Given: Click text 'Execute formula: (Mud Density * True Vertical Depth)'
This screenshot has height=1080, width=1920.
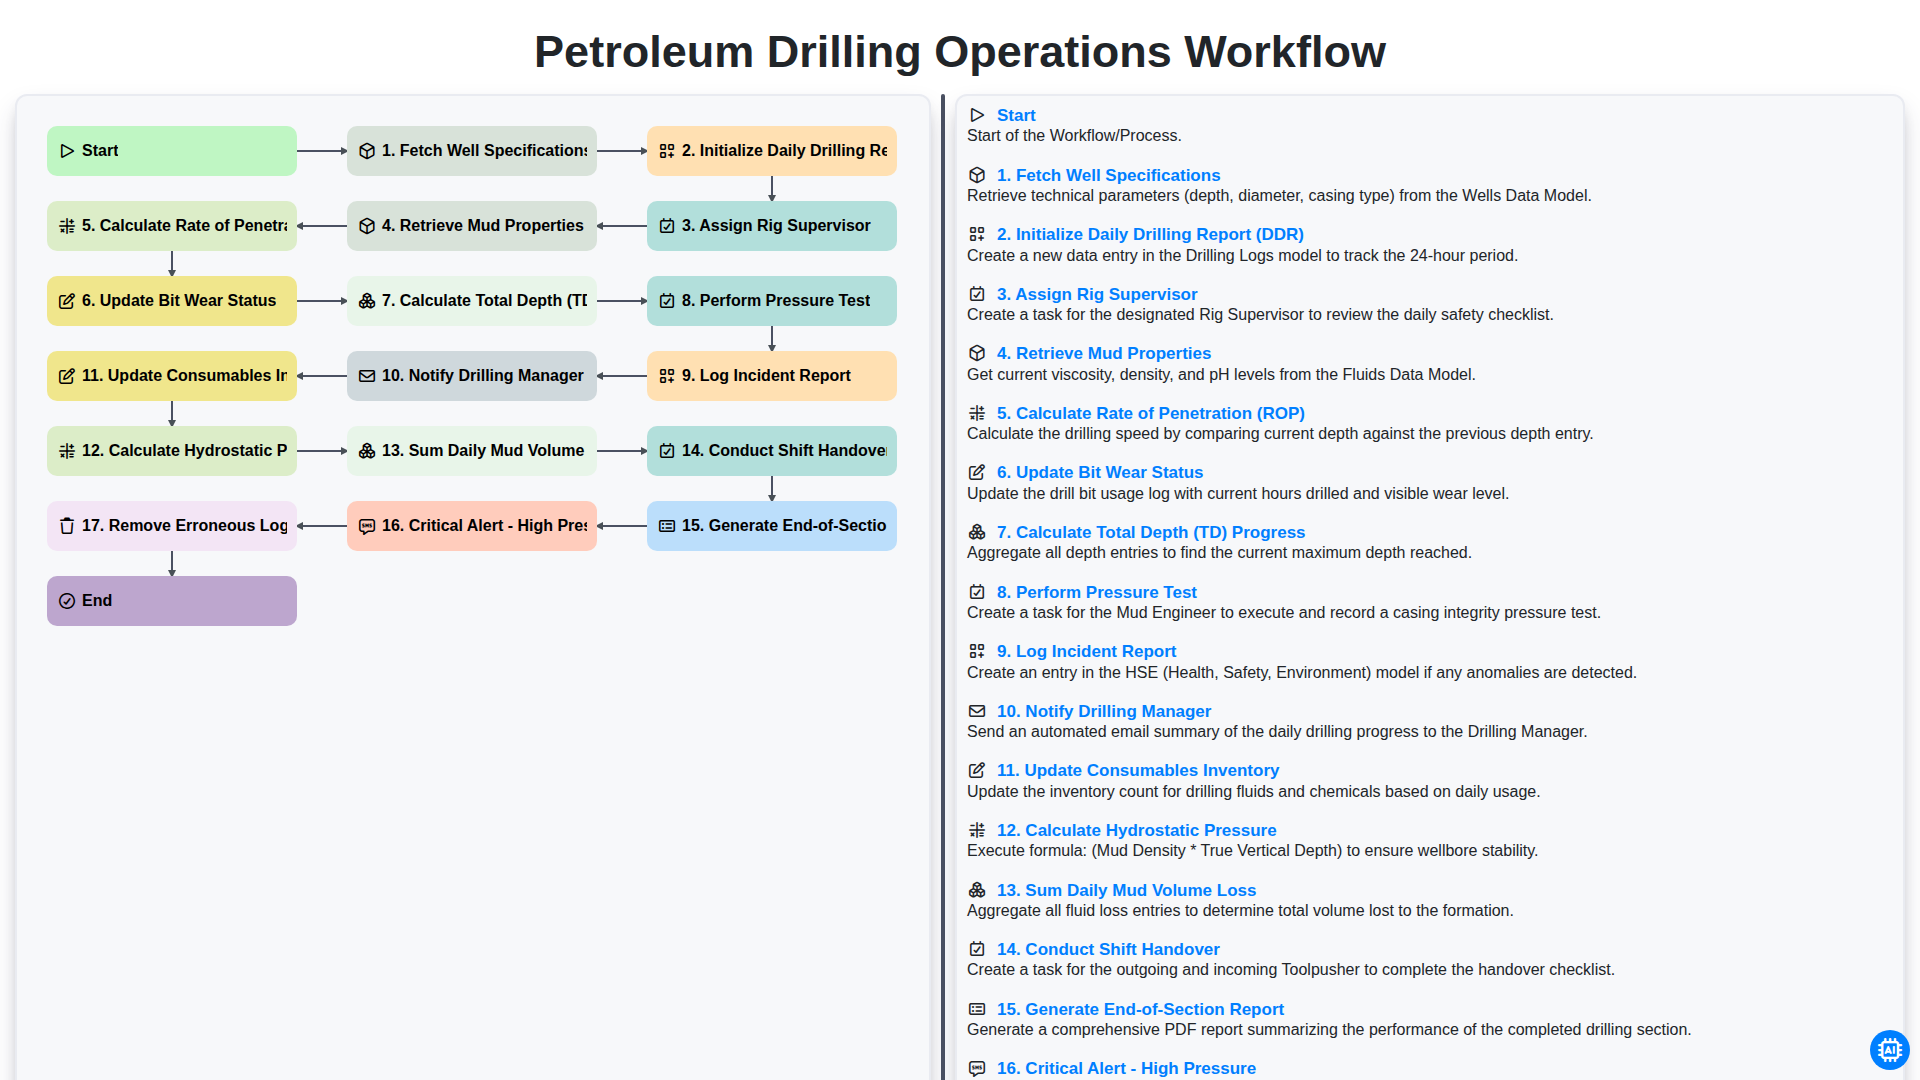Looking at the screenshot, I should 1154,850.
